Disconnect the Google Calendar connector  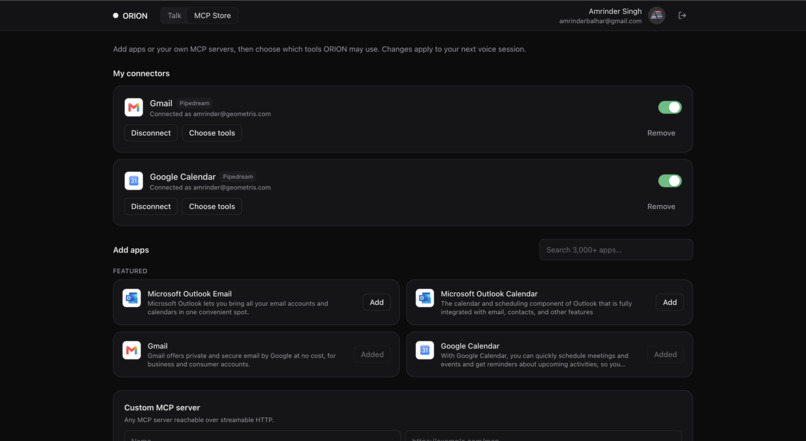point(151,207)
